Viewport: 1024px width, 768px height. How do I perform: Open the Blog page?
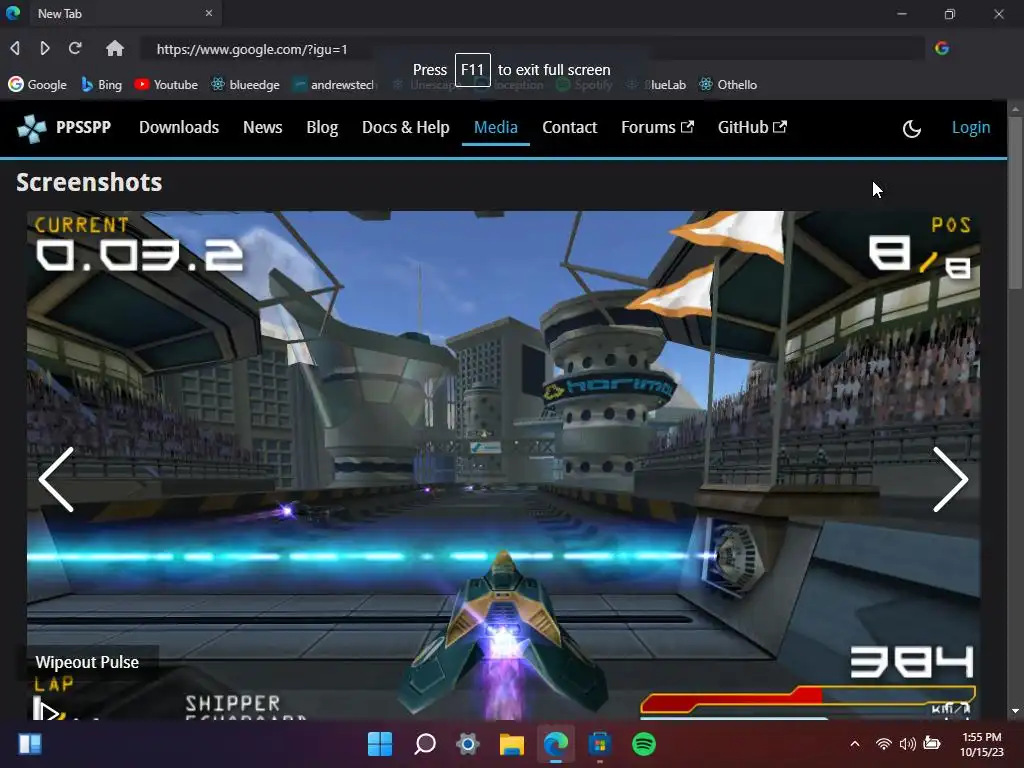[323, 127]
